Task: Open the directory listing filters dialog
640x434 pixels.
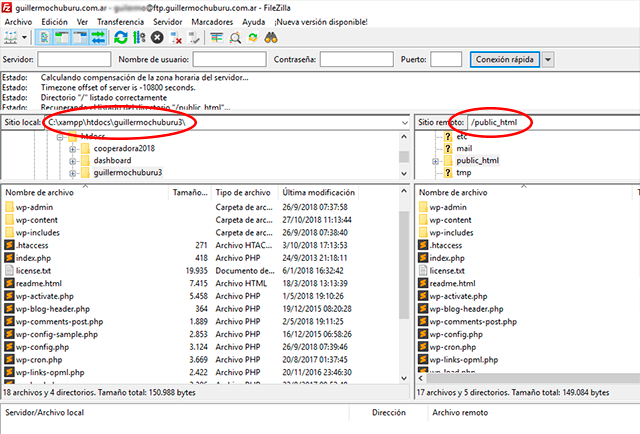Action: coord(216,38)
